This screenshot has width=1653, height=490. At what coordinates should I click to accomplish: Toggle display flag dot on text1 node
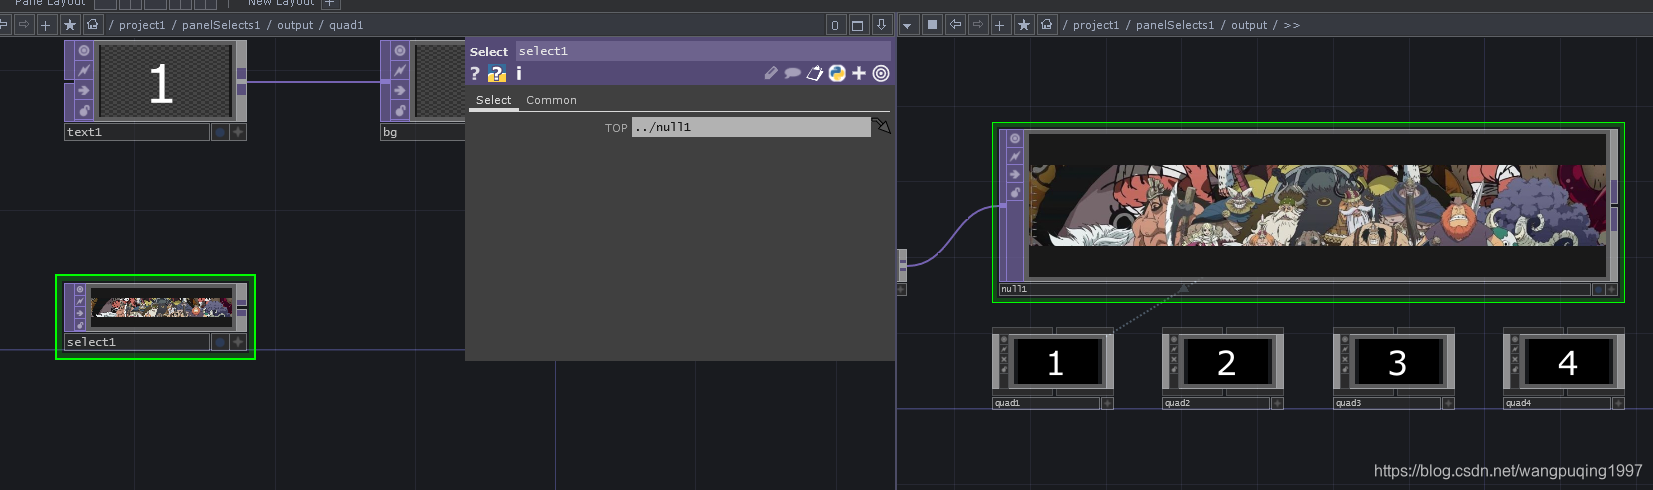(x=219, y=132)
